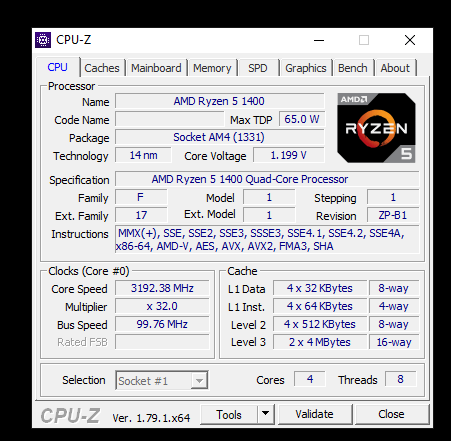Click the empty Rated FSB field
The height and width of the screenshot is (441, 451).
[x=162, y=342]
